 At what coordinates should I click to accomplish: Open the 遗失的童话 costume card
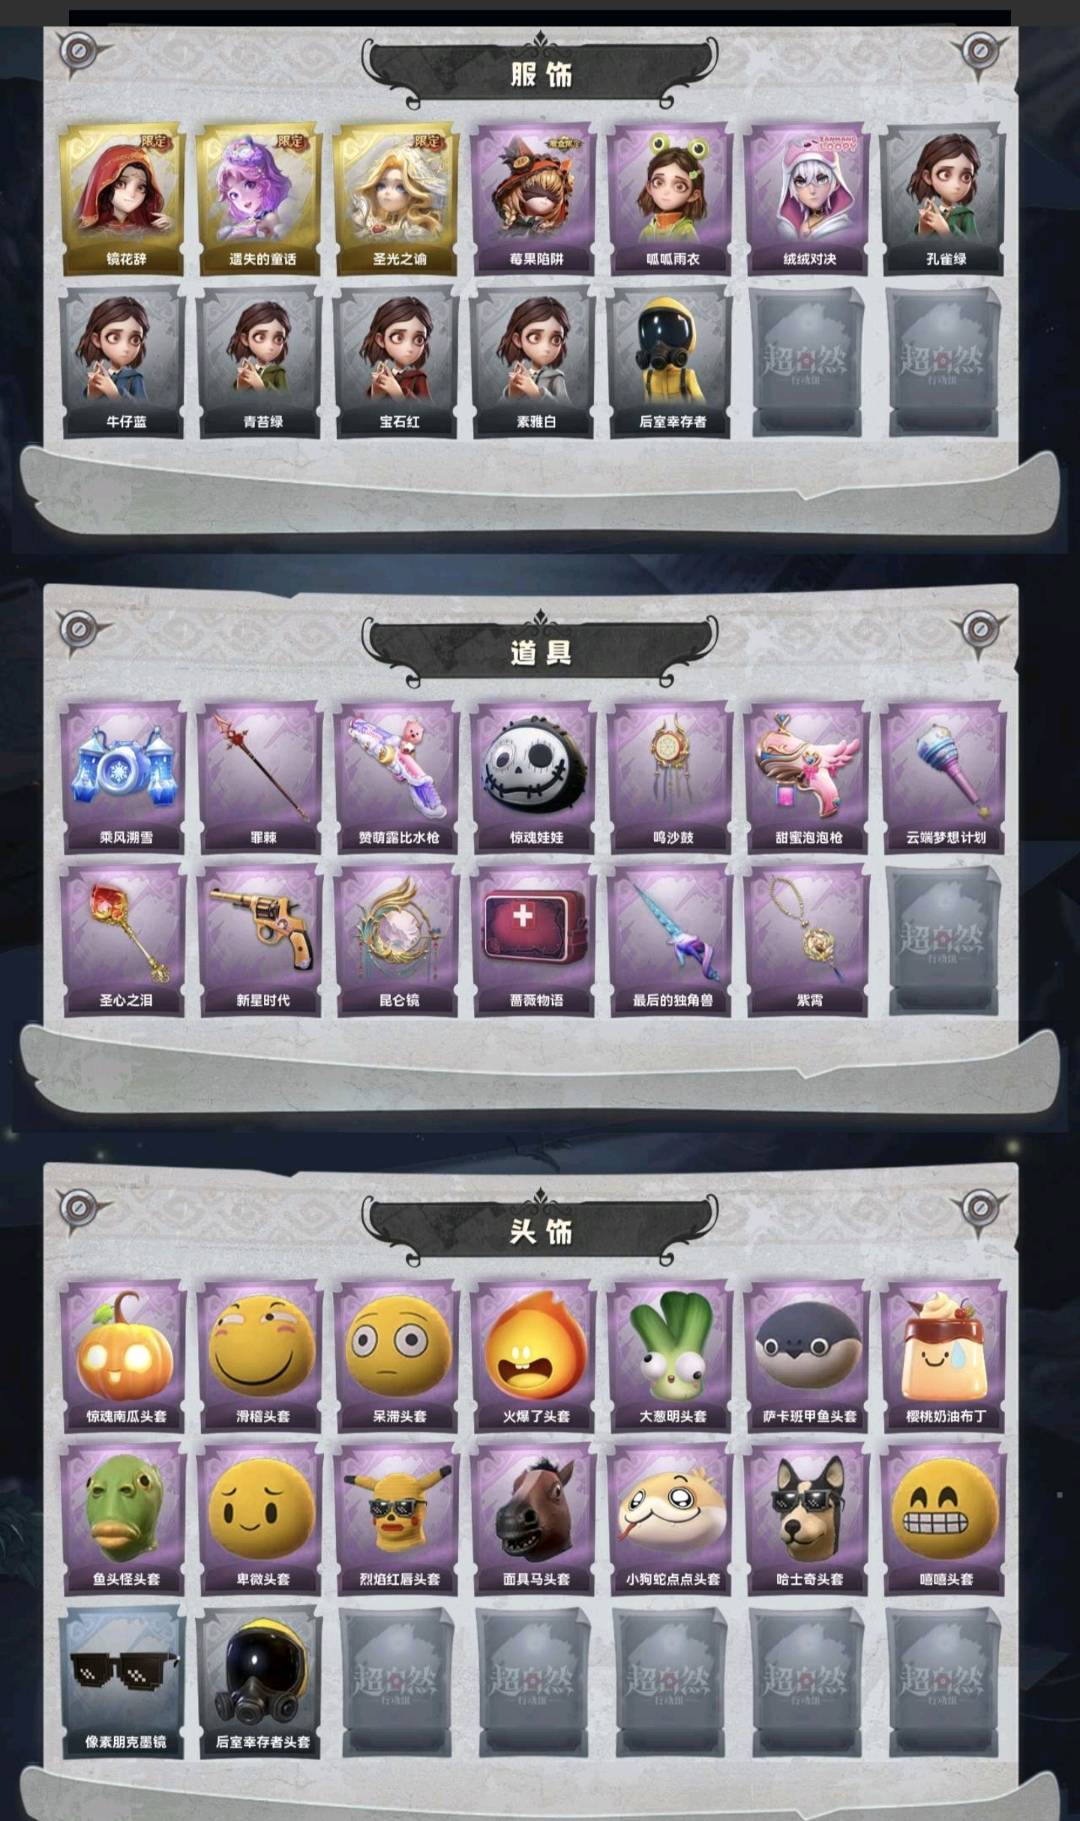pyautogui.click(x=260, y=200)
